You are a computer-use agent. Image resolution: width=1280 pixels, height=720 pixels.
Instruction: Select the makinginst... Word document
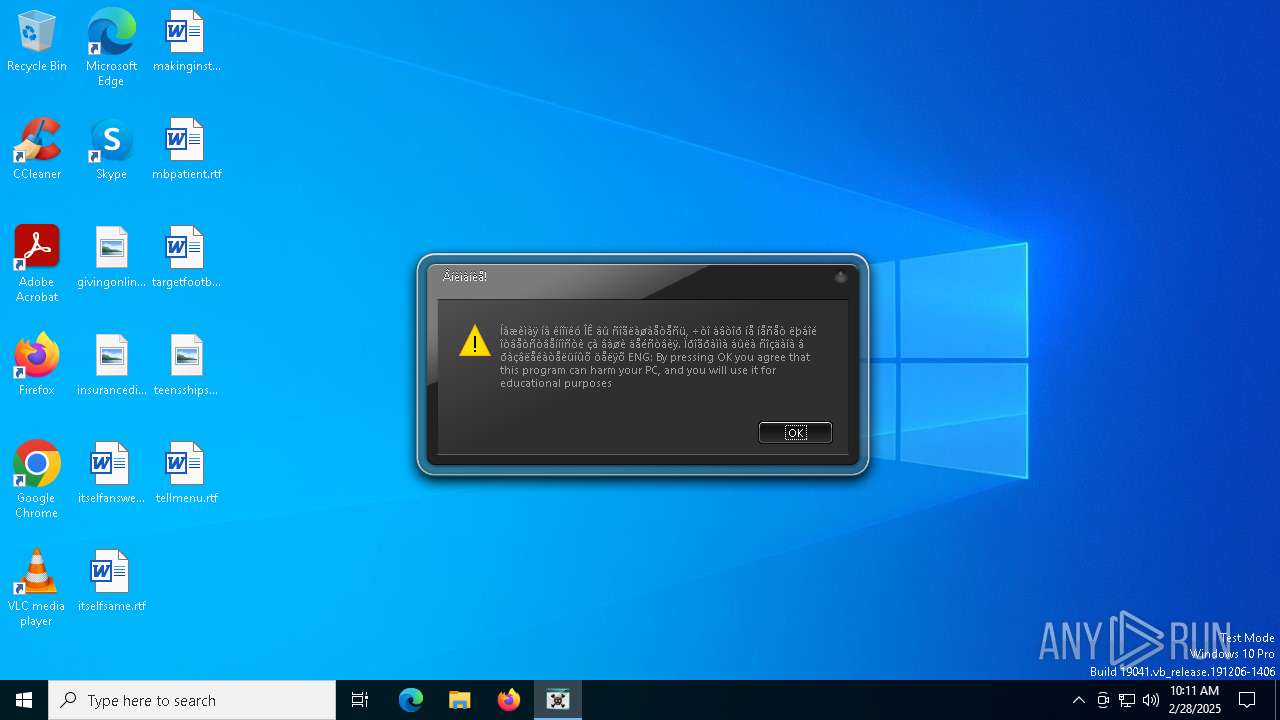186,42
